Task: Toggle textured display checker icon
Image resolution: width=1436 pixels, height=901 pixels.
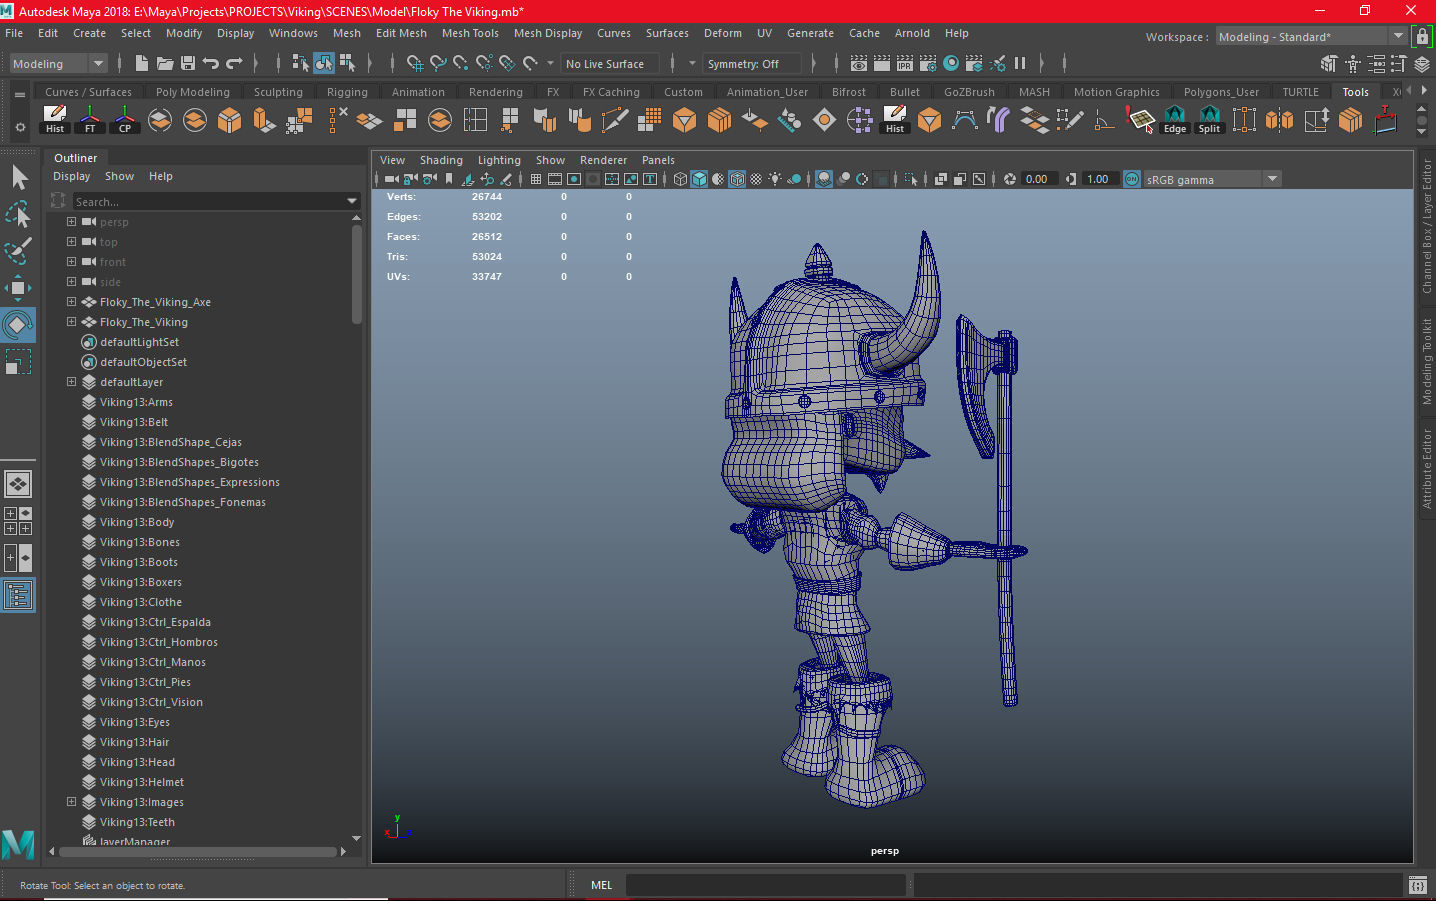Action: tap(756, 179)
